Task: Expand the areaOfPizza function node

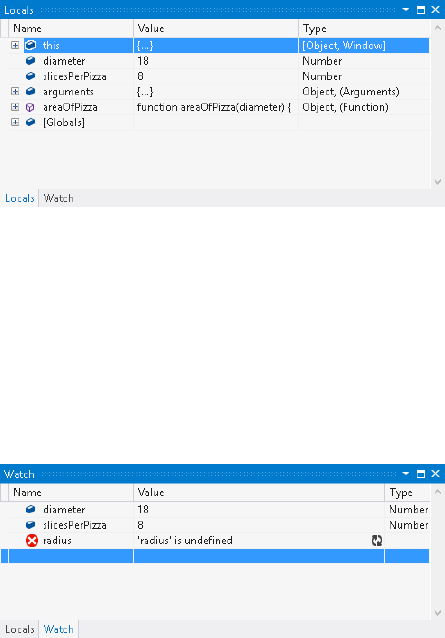Action: (x=15, y=107)
